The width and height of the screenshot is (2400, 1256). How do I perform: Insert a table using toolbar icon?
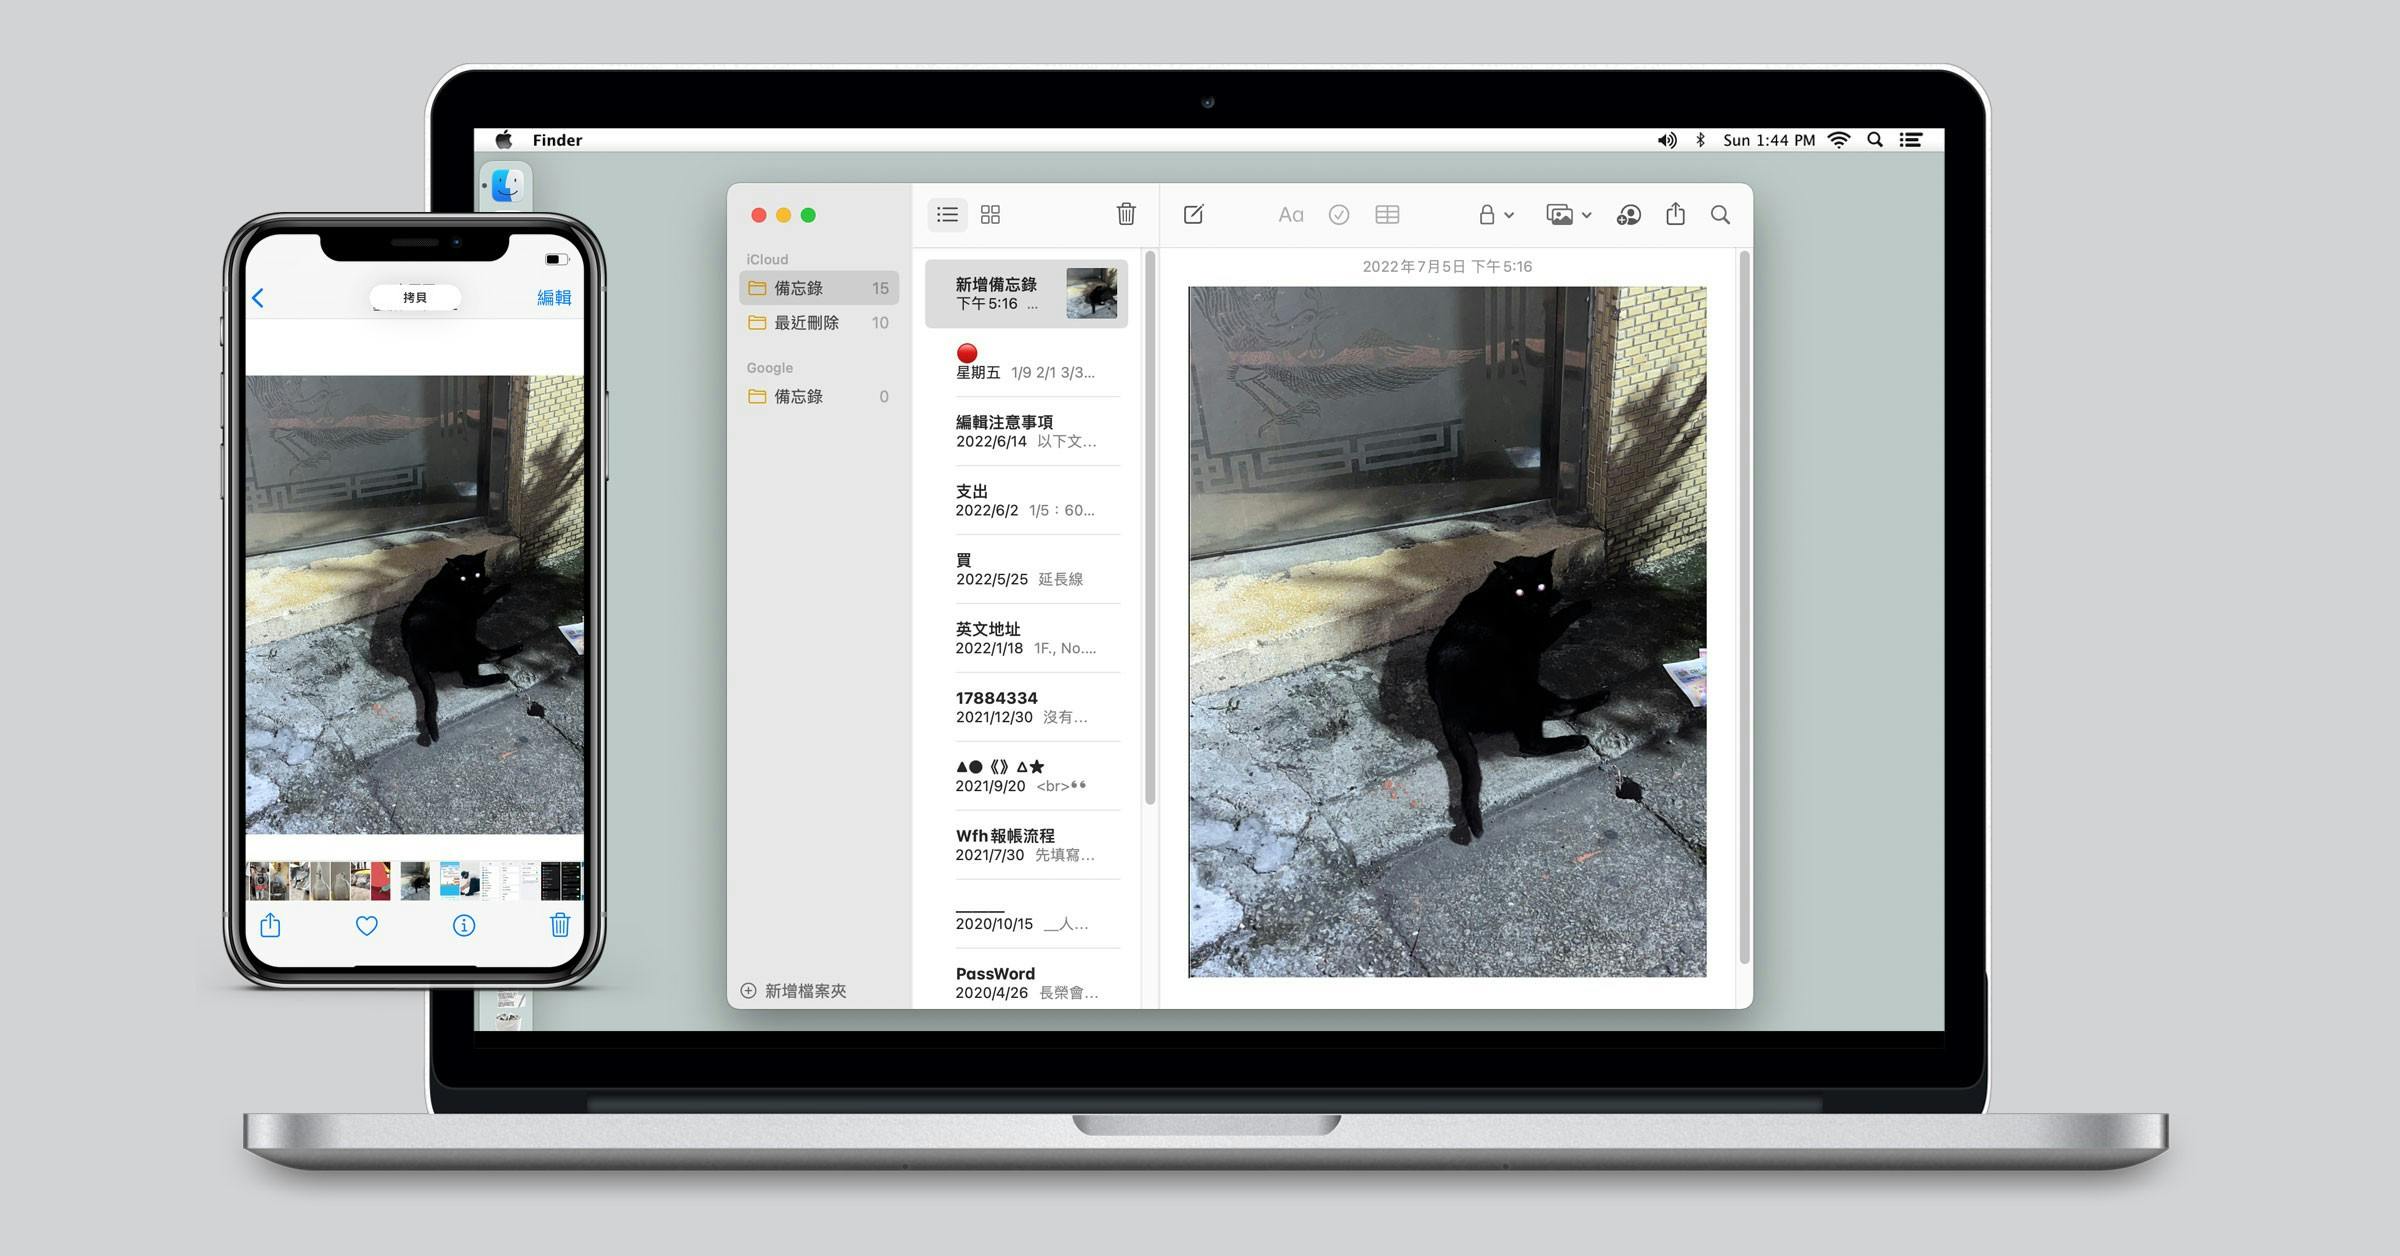1387,215
